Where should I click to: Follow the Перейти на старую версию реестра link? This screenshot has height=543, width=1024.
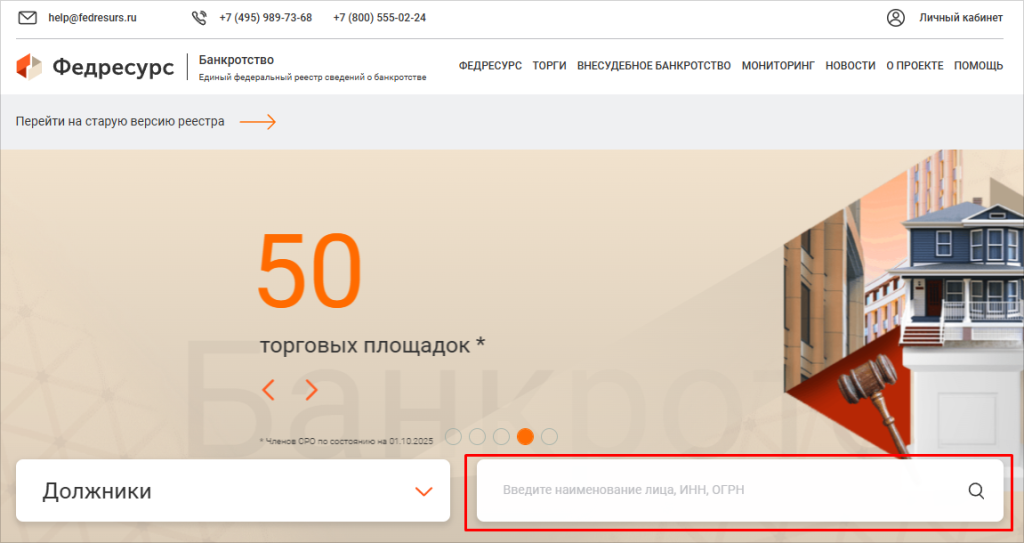tap(120, 122)
